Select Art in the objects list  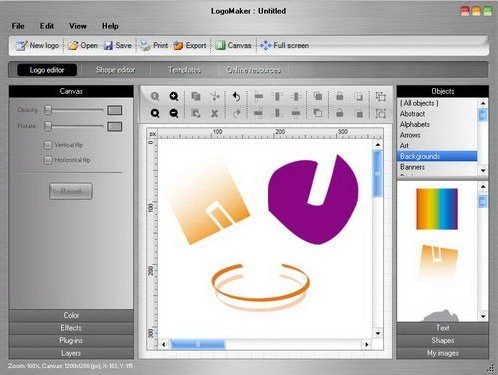click(437, 146)
